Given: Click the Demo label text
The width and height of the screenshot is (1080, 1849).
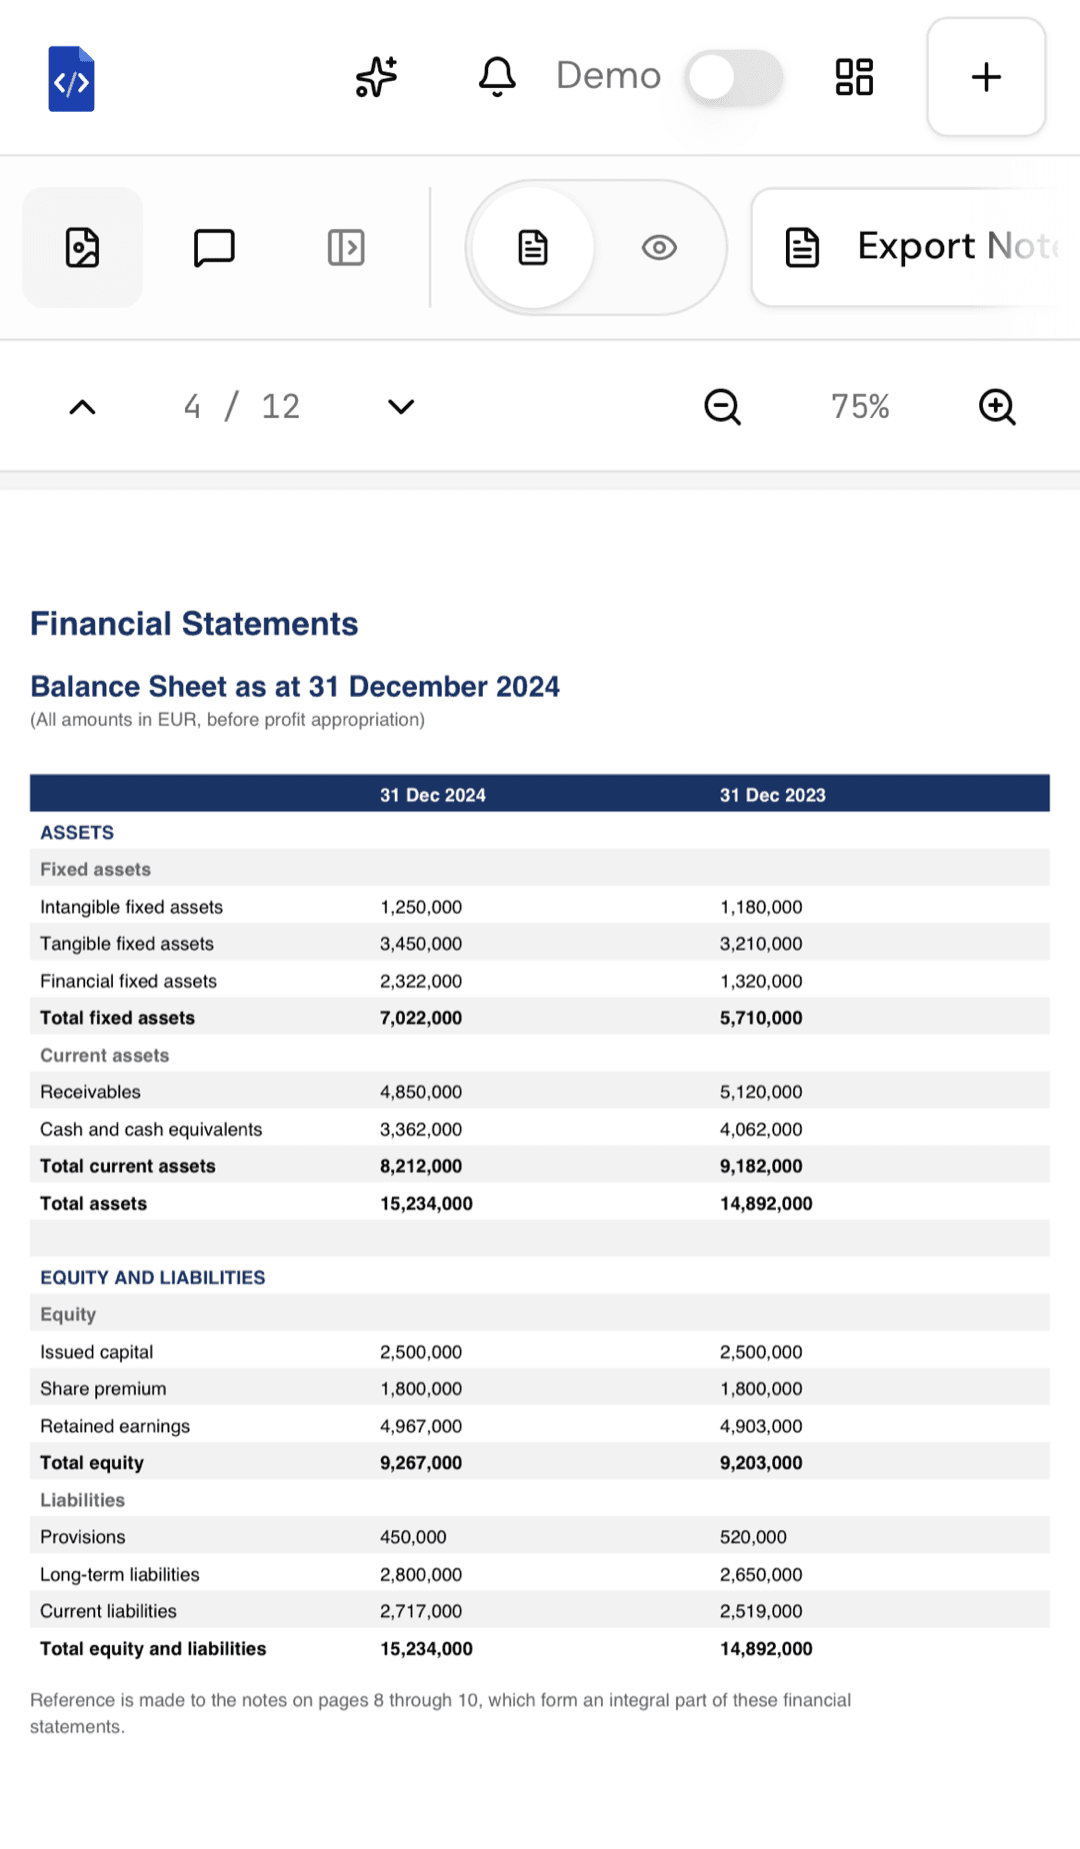Looking at the screenshot, I should [x=608, y=76].
